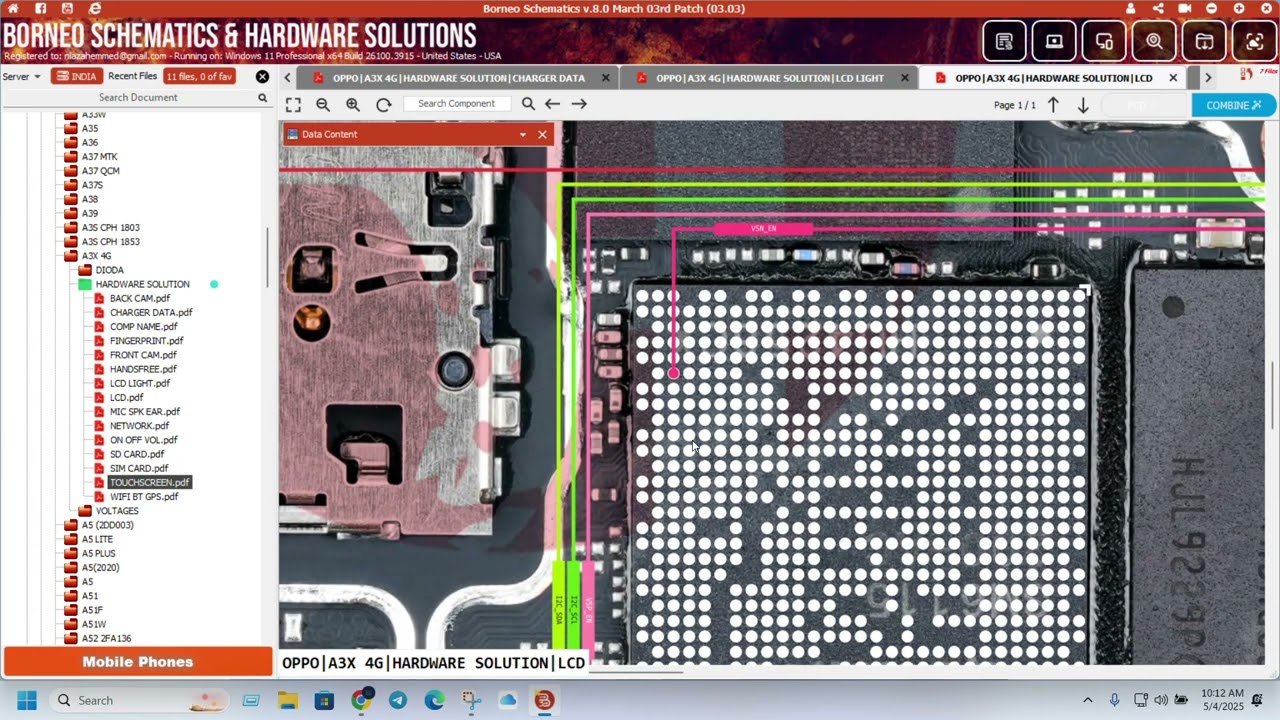The width and height of the screenshot is (1280, 720).
Task: Open the multi-device header icon
Action: point(1104,42)
